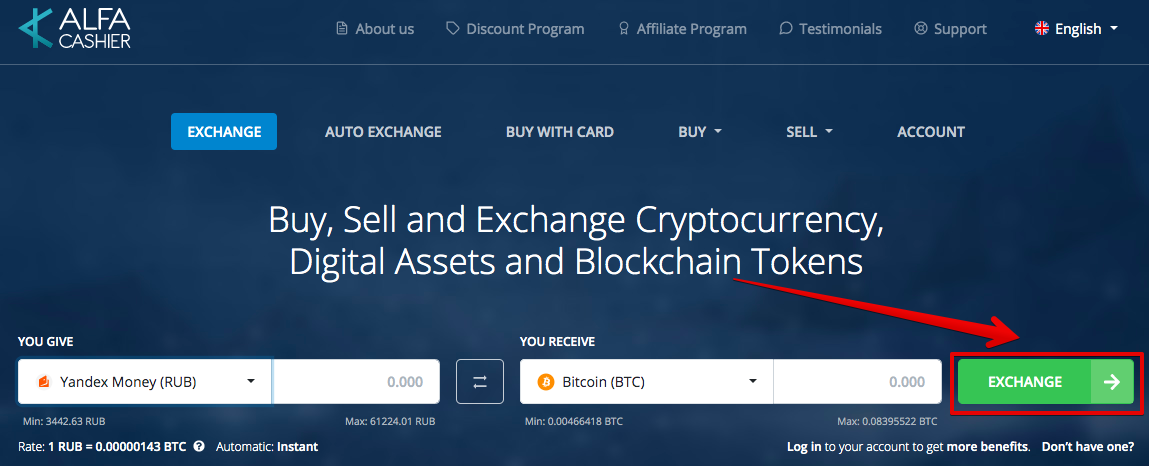Expand the English language selector

point(1076,29)
